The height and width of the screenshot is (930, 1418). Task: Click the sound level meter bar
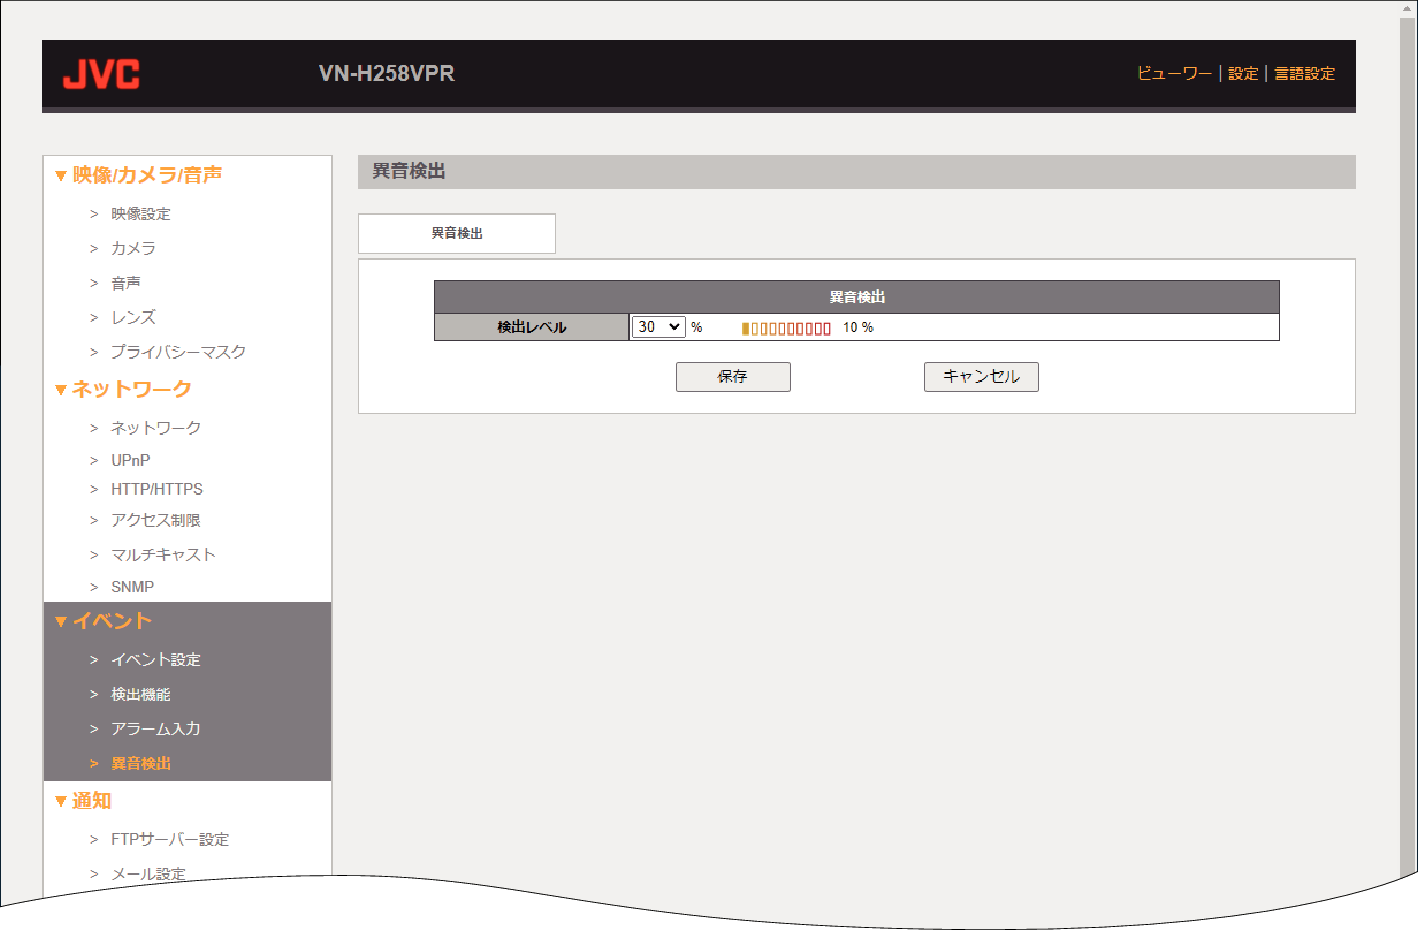(786, 328)
